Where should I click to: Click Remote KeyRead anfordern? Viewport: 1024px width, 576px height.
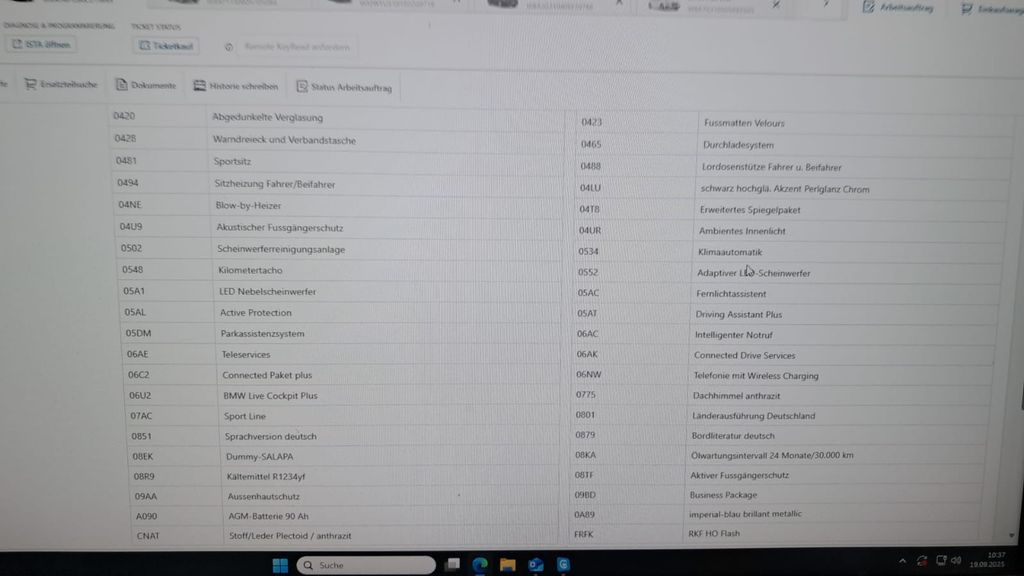click(x=295, y=46)
